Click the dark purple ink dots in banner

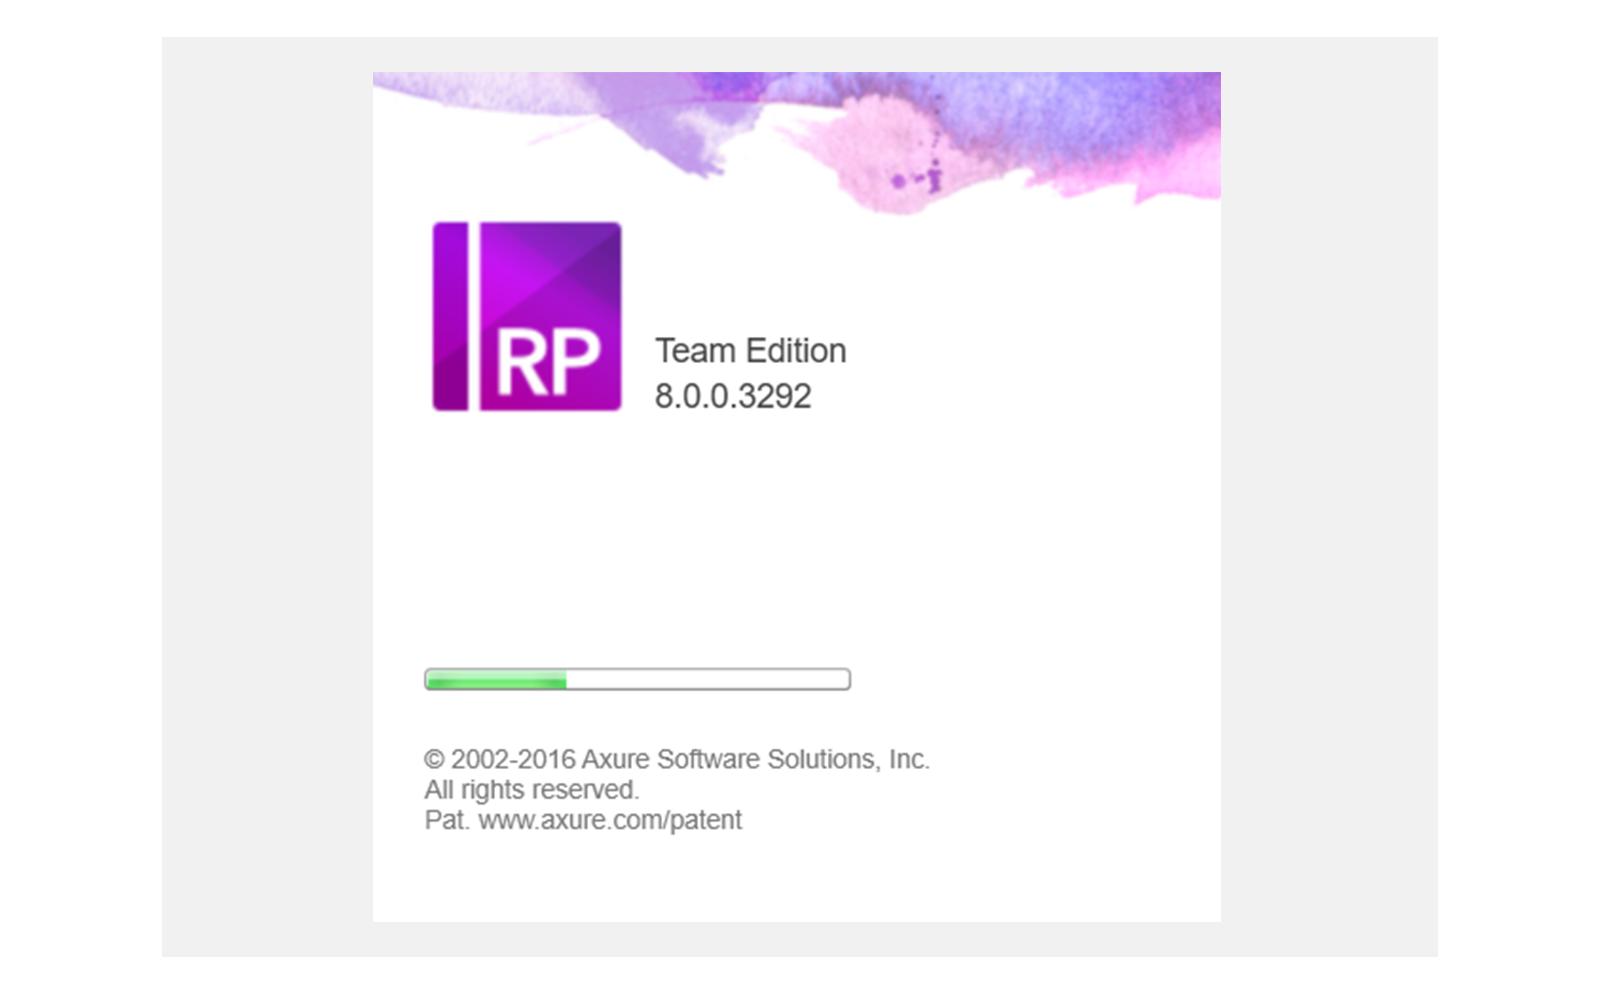pyautogui.click(x=918, y=179)
